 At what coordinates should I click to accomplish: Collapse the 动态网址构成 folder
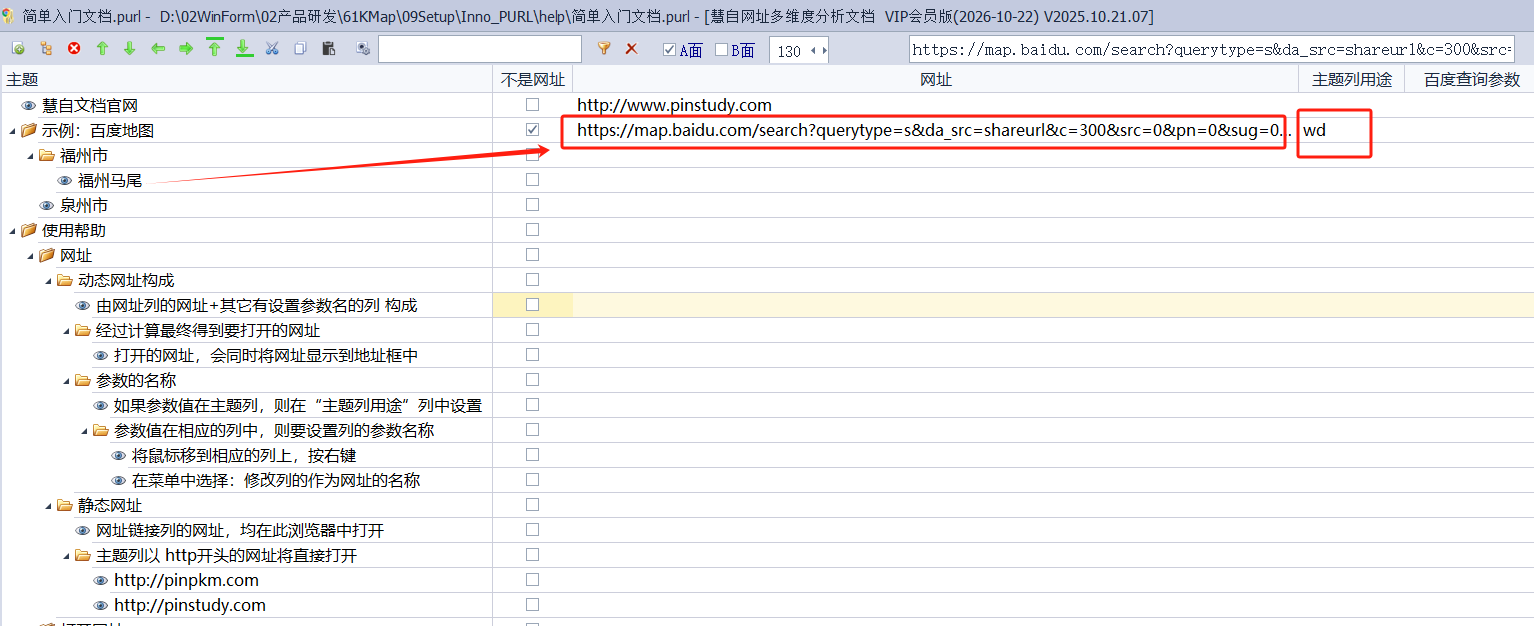point(48,280)
